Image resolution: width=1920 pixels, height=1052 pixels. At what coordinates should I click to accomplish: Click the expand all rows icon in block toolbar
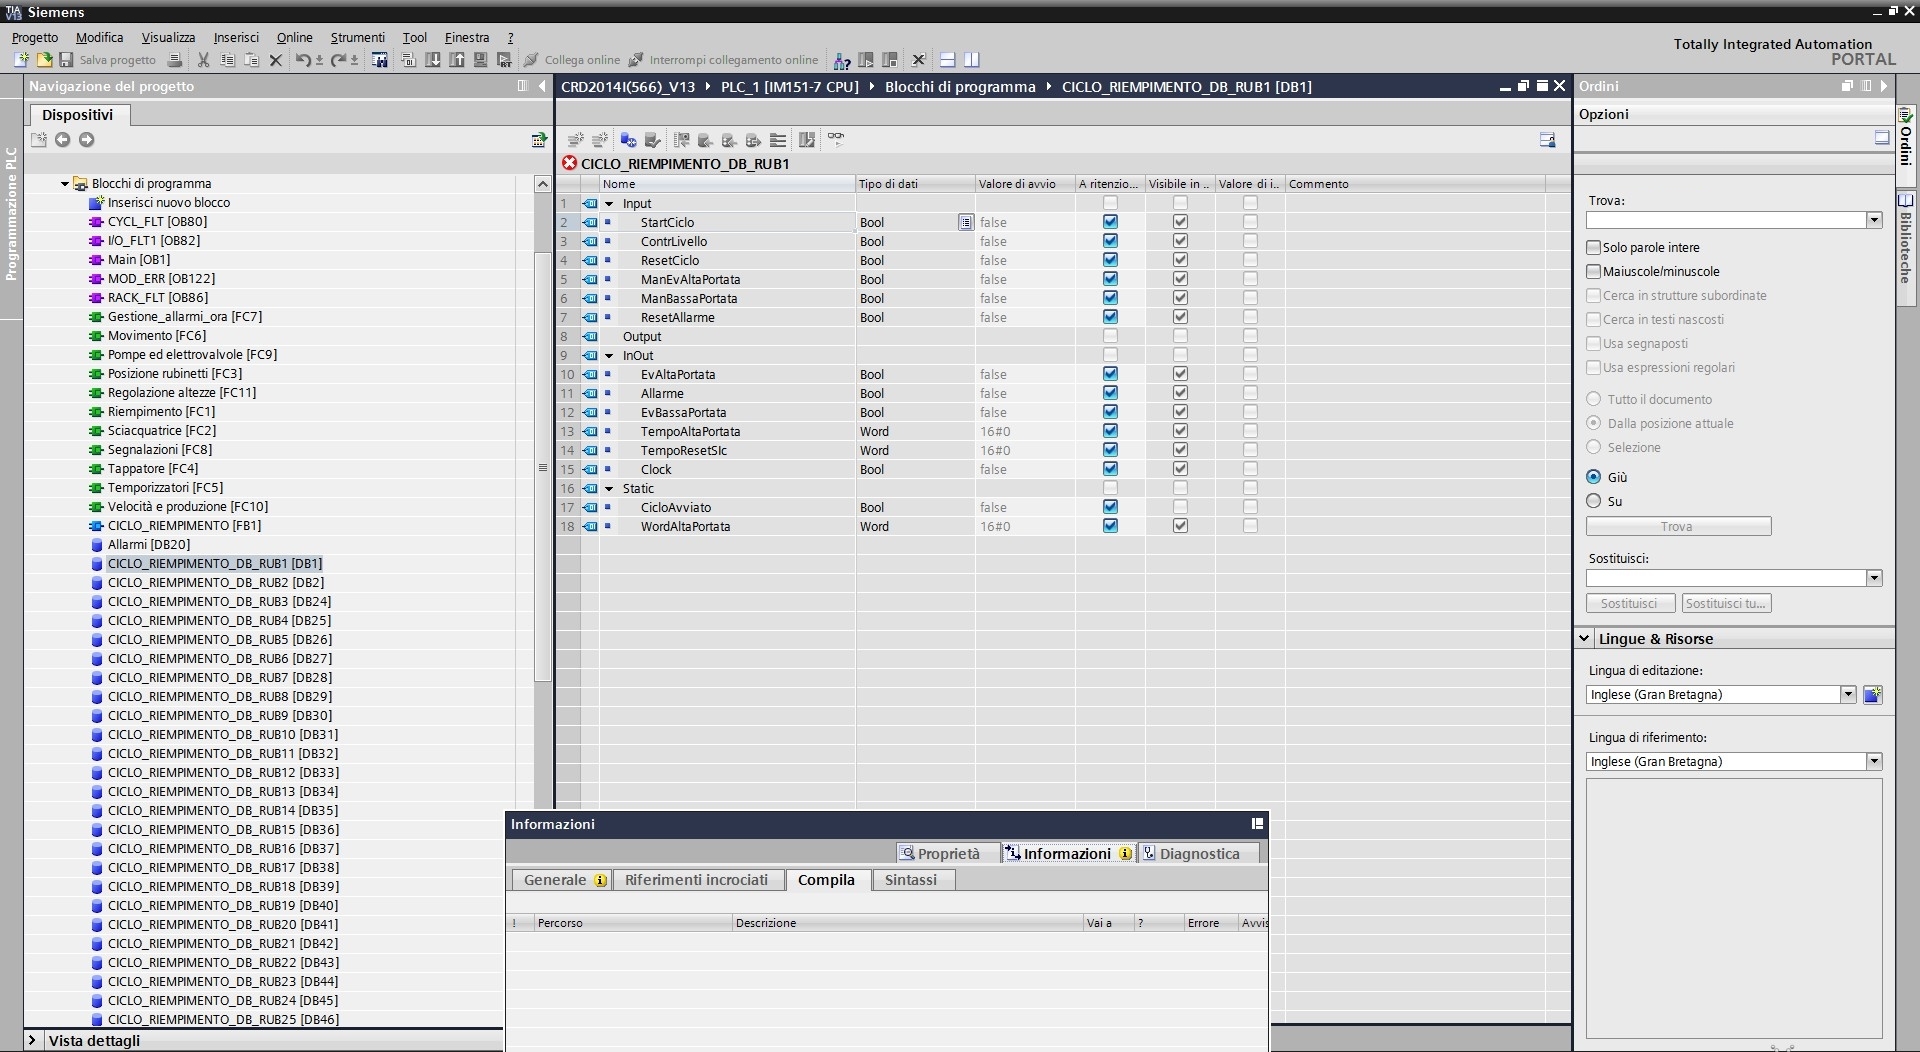(x=778, y=140)
